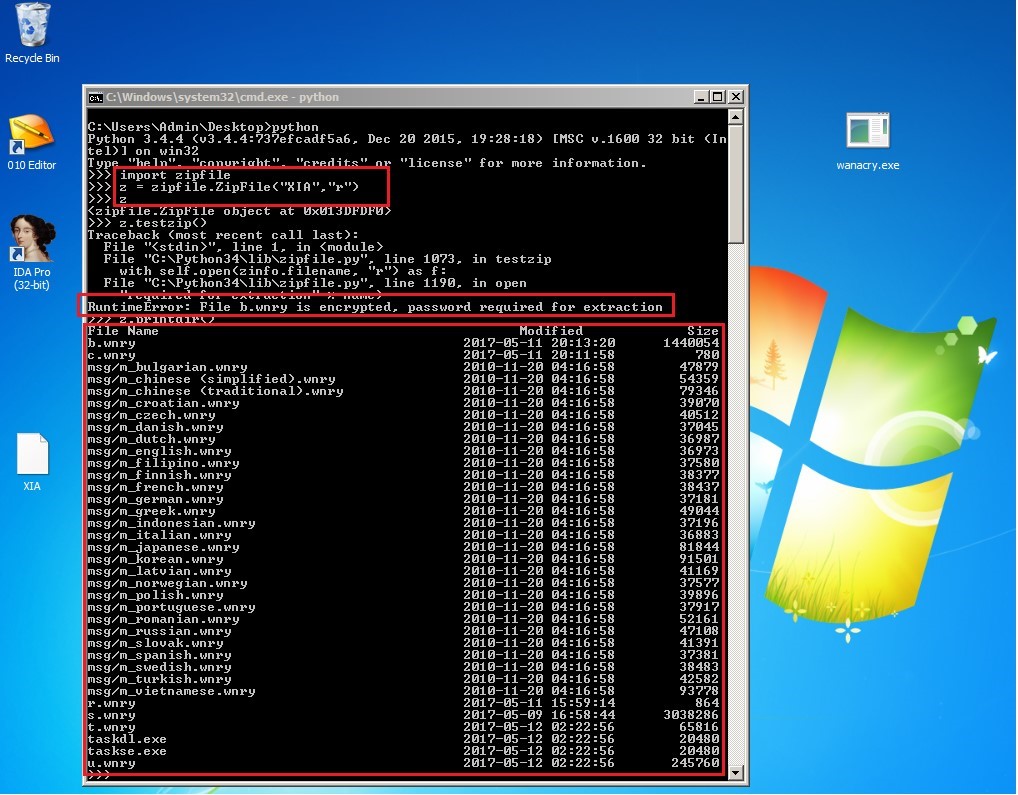Click msg/m_chinese (traditional).wnry entry
Viewport: 1018px width, 795px height.
coord(216,391)
